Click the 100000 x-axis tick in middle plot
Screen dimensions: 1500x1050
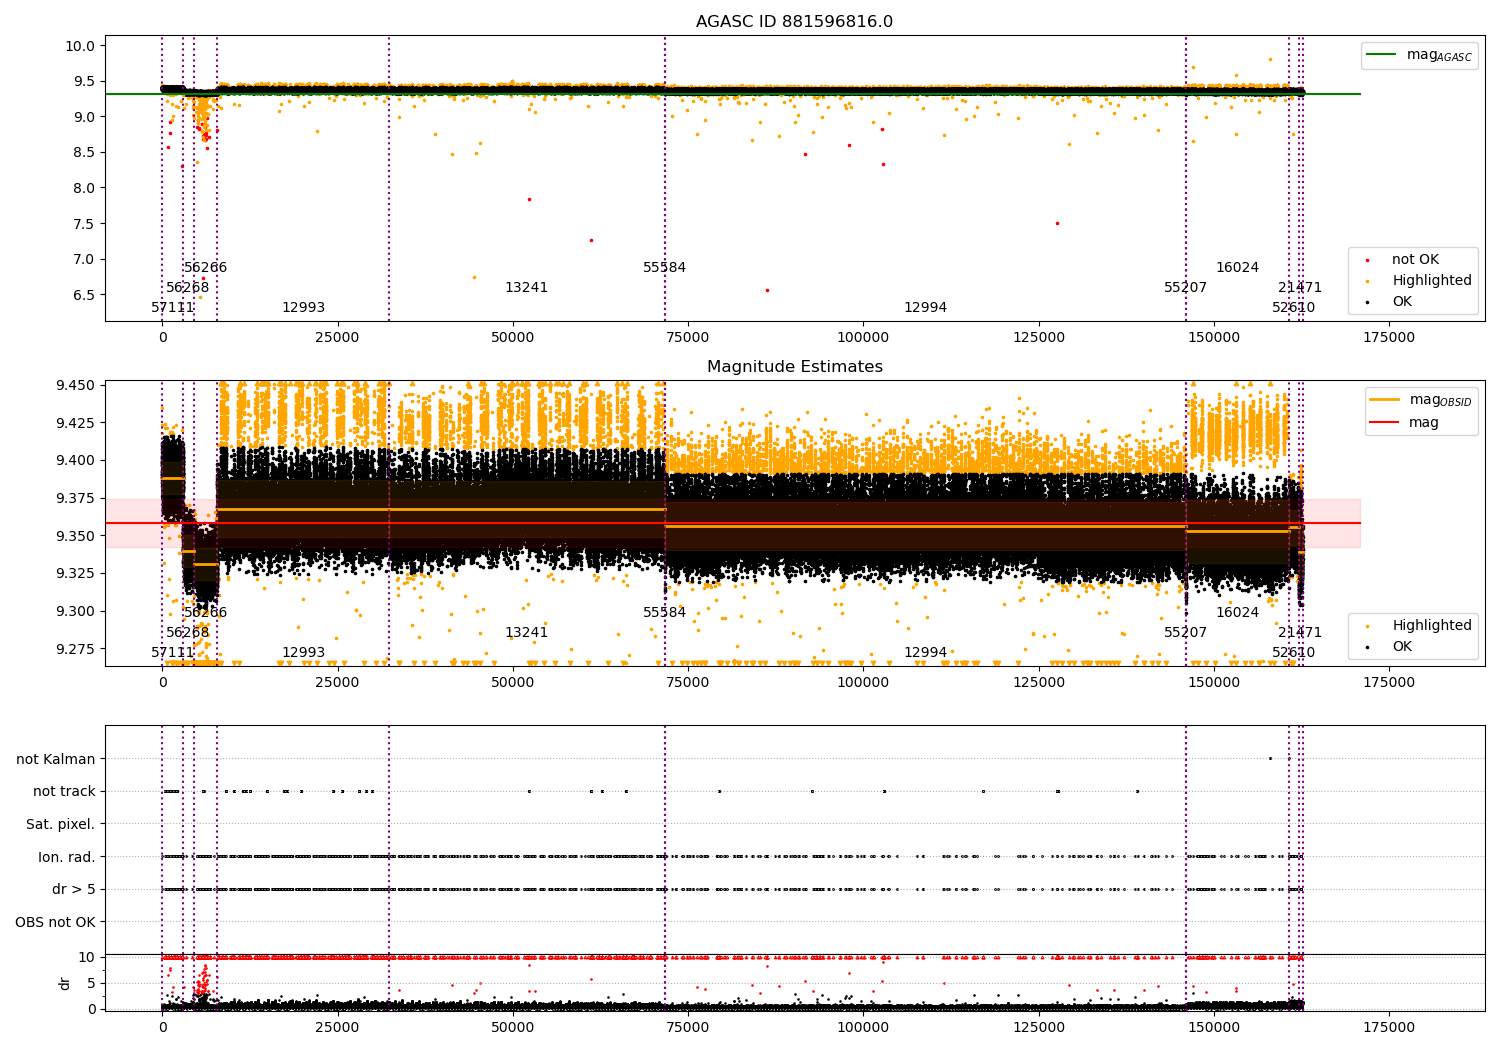point(863,683)
